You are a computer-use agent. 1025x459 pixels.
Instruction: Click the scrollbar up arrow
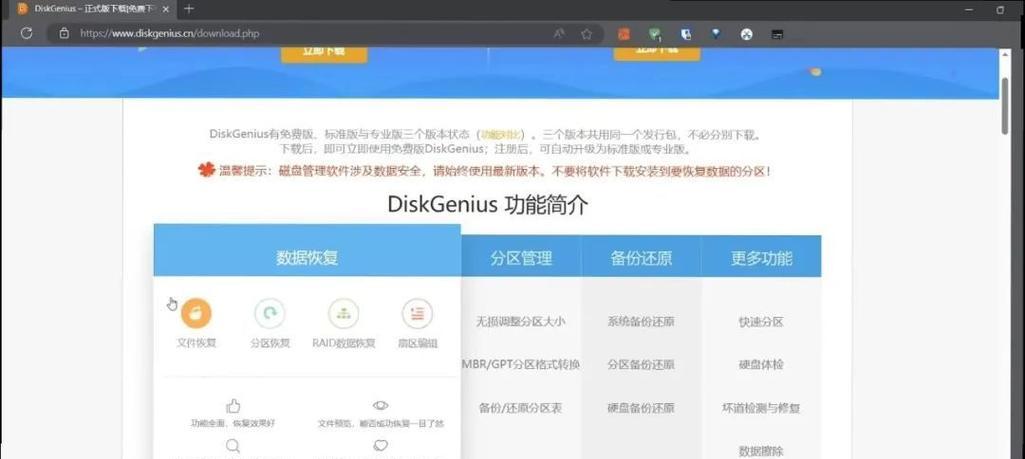tap(1005, 55)
